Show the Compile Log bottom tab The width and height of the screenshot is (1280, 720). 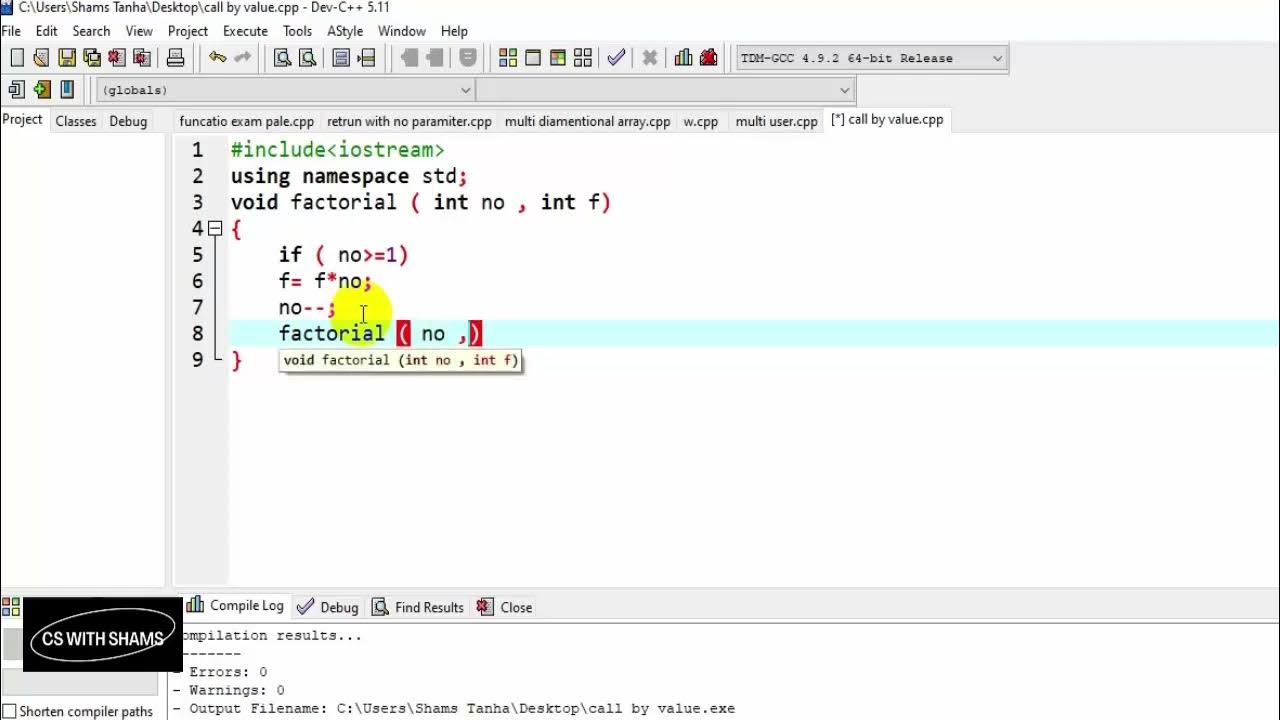[236, 605]
